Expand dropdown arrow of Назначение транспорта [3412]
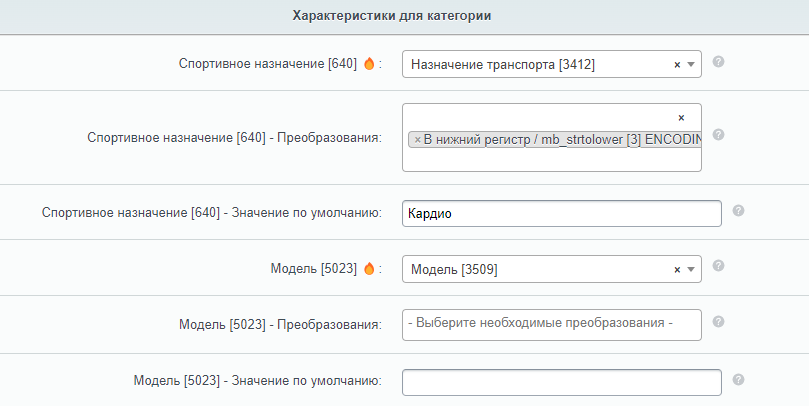This screenshot has height=406, width=809. point(691,64)
